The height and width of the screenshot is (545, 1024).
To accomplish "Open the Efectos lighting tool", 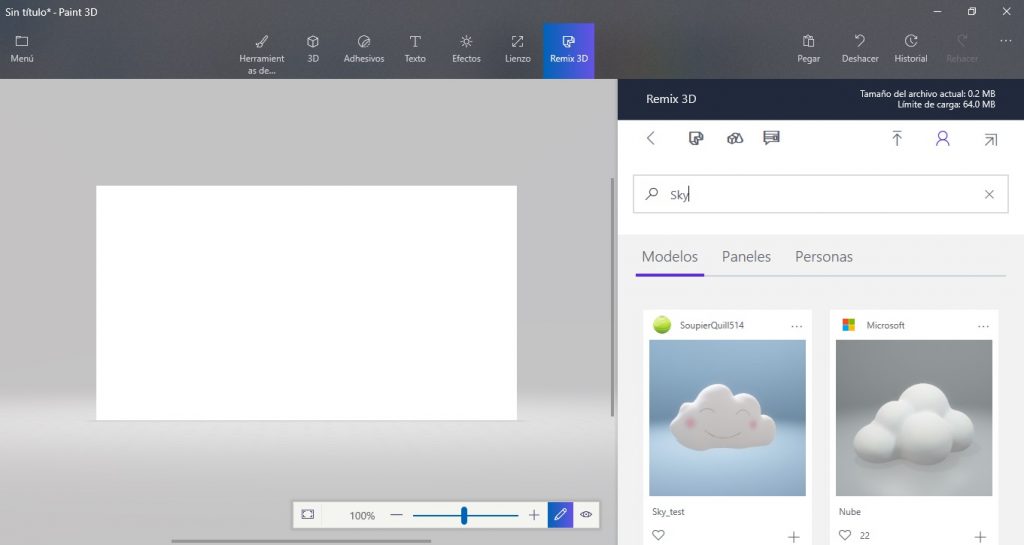I will (466, 50).
